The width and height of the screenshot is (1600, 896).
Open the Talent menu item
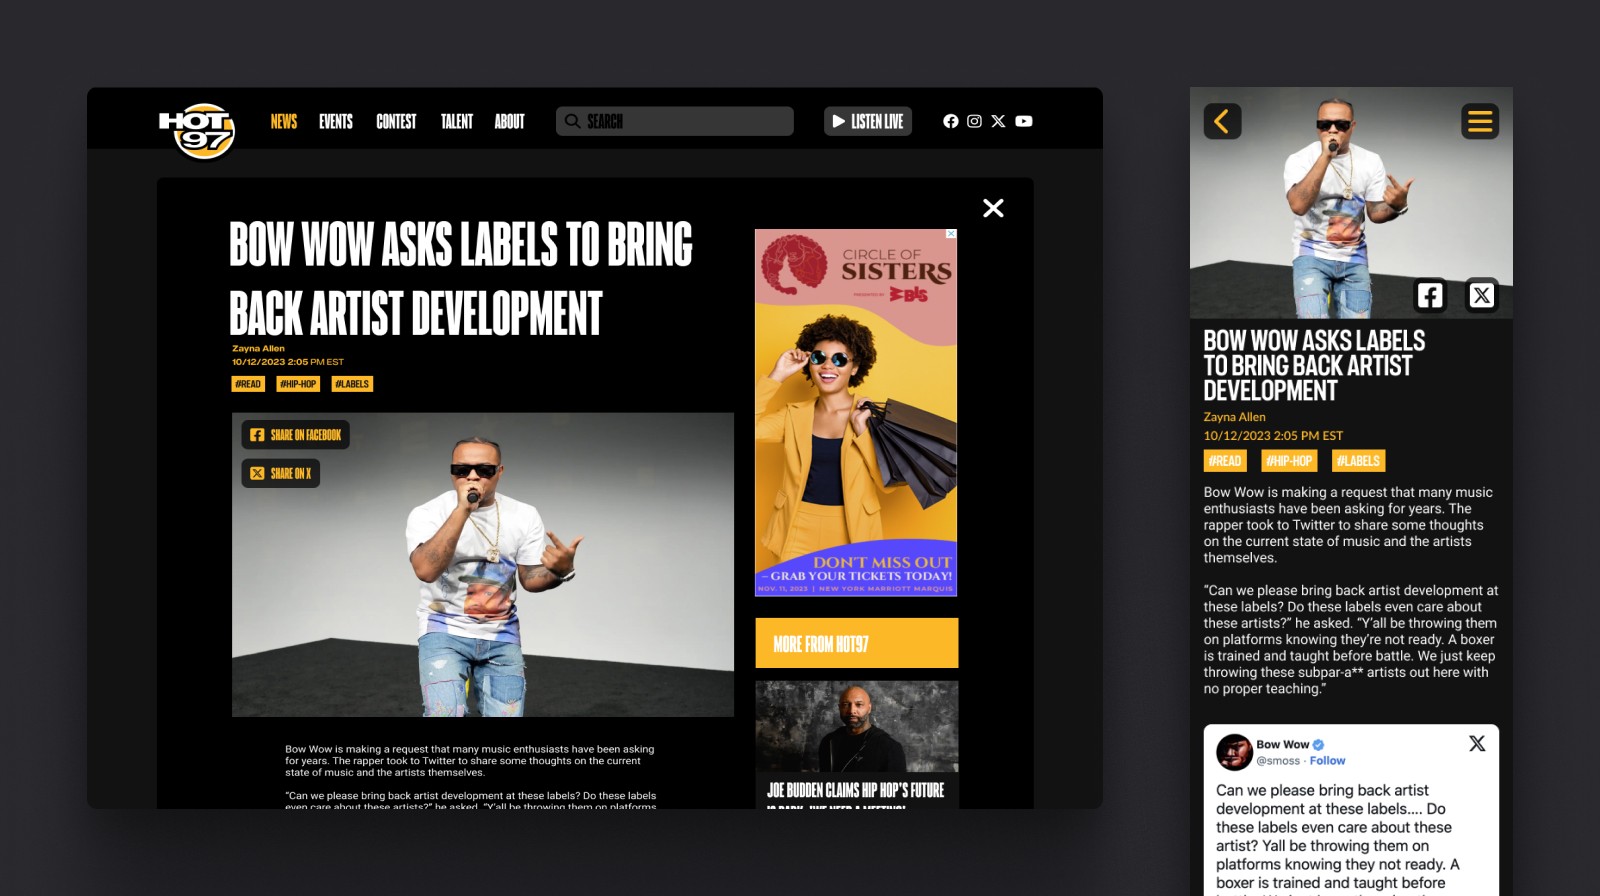pos(457,121)
